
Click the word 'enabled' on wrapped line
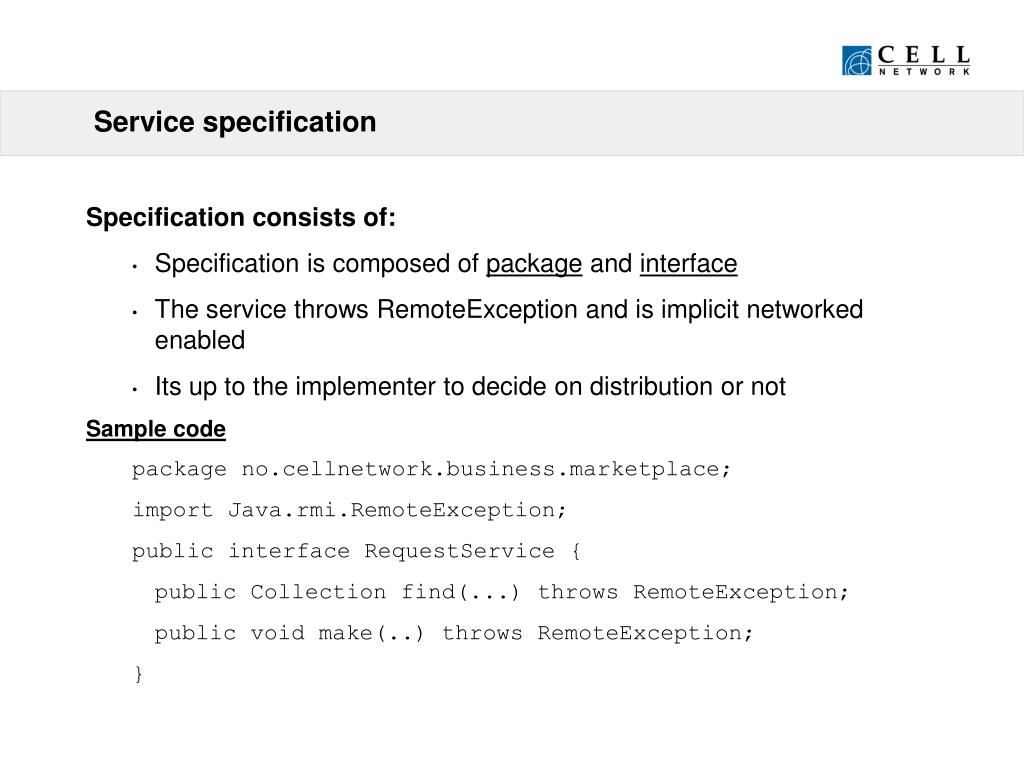pos(200,340)
